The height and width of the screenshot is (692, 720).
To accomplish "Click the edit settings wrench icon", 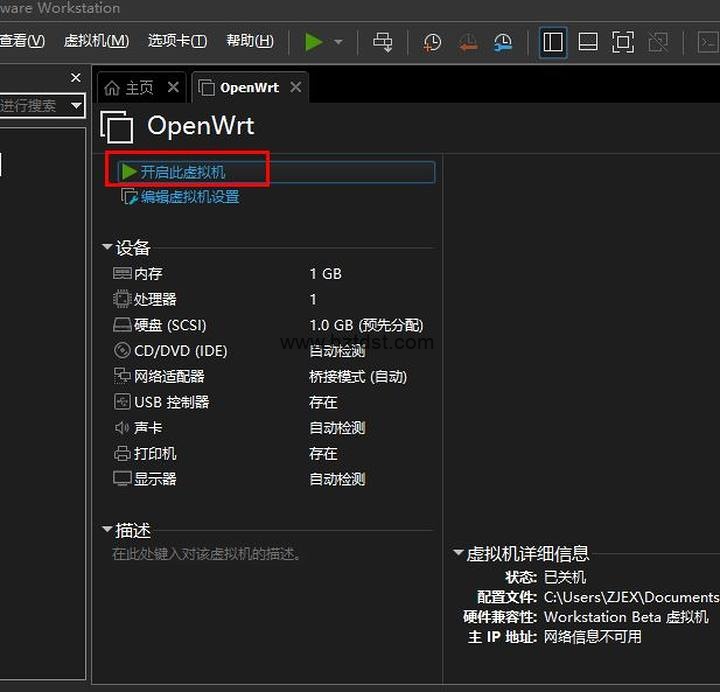I will 129,197.
